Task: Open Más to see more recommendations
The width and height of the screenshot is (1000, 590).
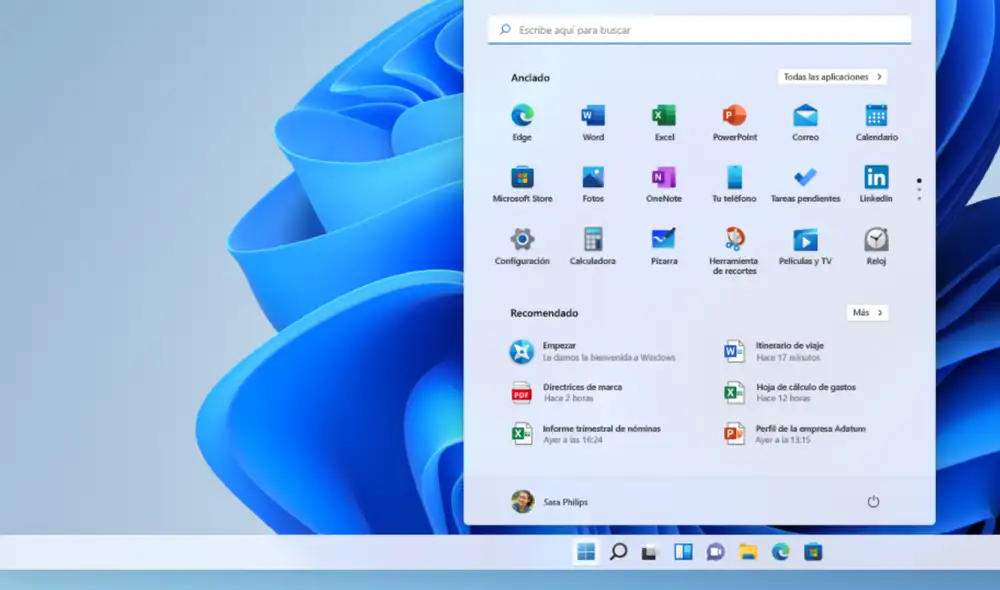Action: [867, 312]
